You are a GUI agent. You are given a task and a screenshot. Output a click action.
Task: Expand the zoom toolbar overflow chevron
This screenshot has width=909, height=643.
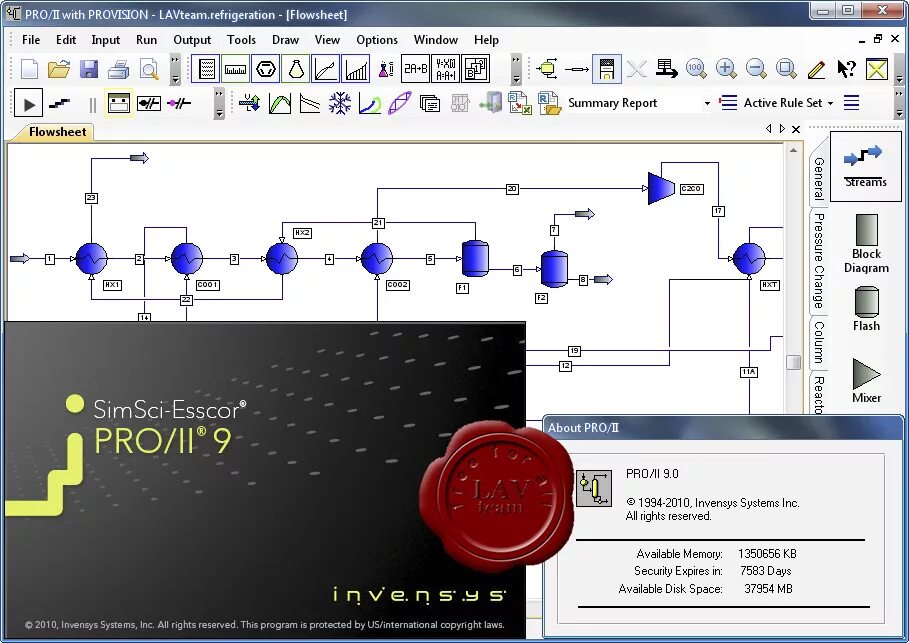[x=899, y=69]
